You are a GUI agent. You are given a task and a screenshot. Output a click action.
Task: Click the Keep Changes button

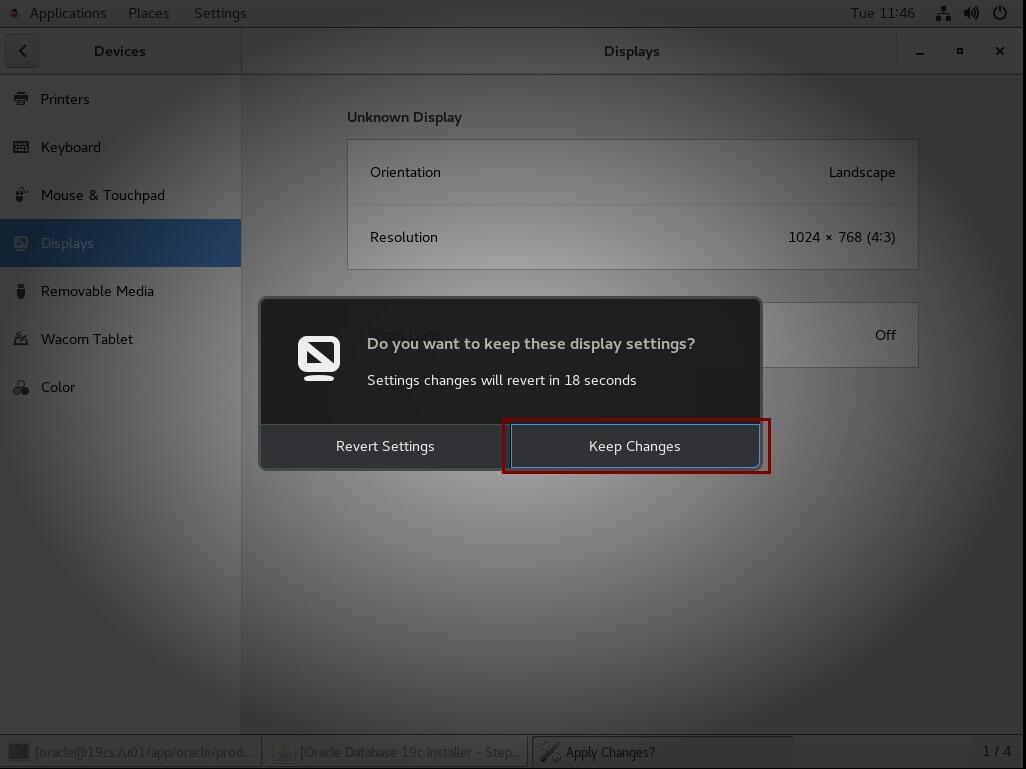point(634,446)
